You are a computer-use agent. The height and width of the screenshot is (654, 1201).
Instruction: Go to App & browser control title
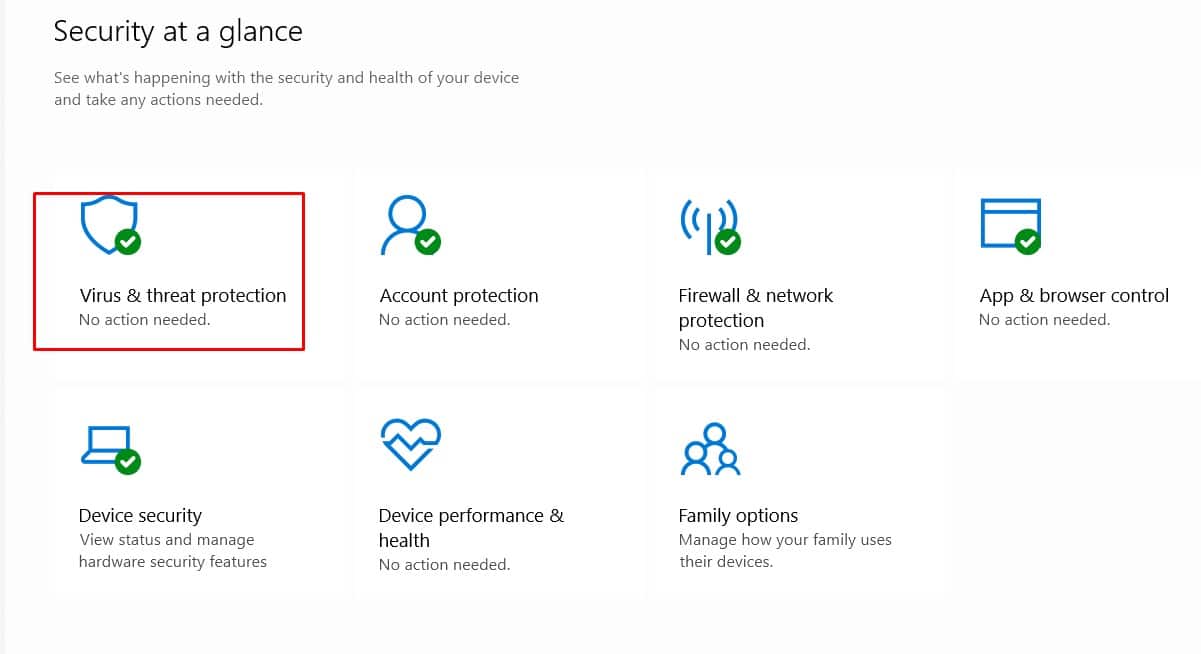pyautogui.click(x=1073, y=296)
